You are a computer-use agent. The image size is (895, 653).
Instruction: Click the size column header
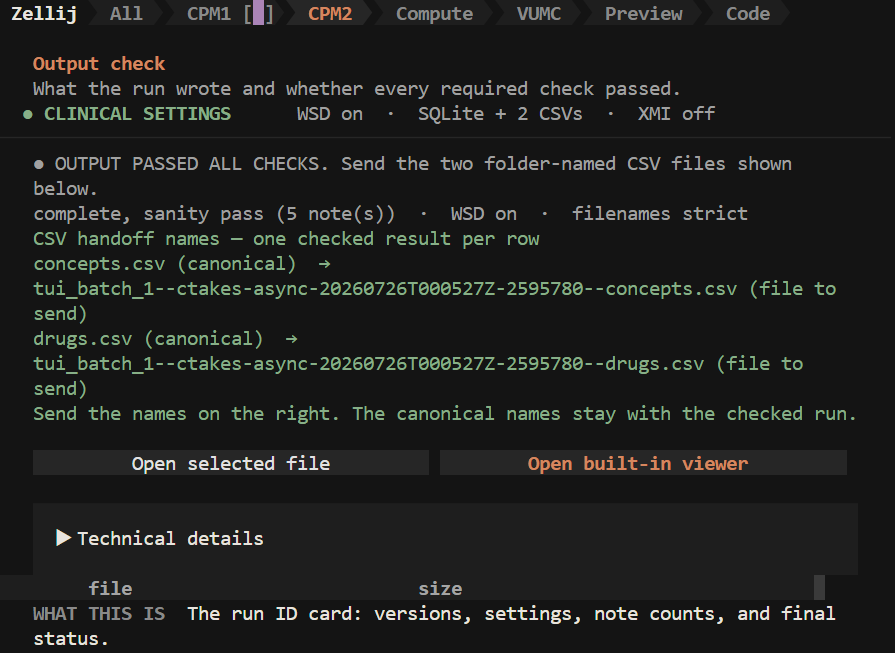click(x=440, y=588)
